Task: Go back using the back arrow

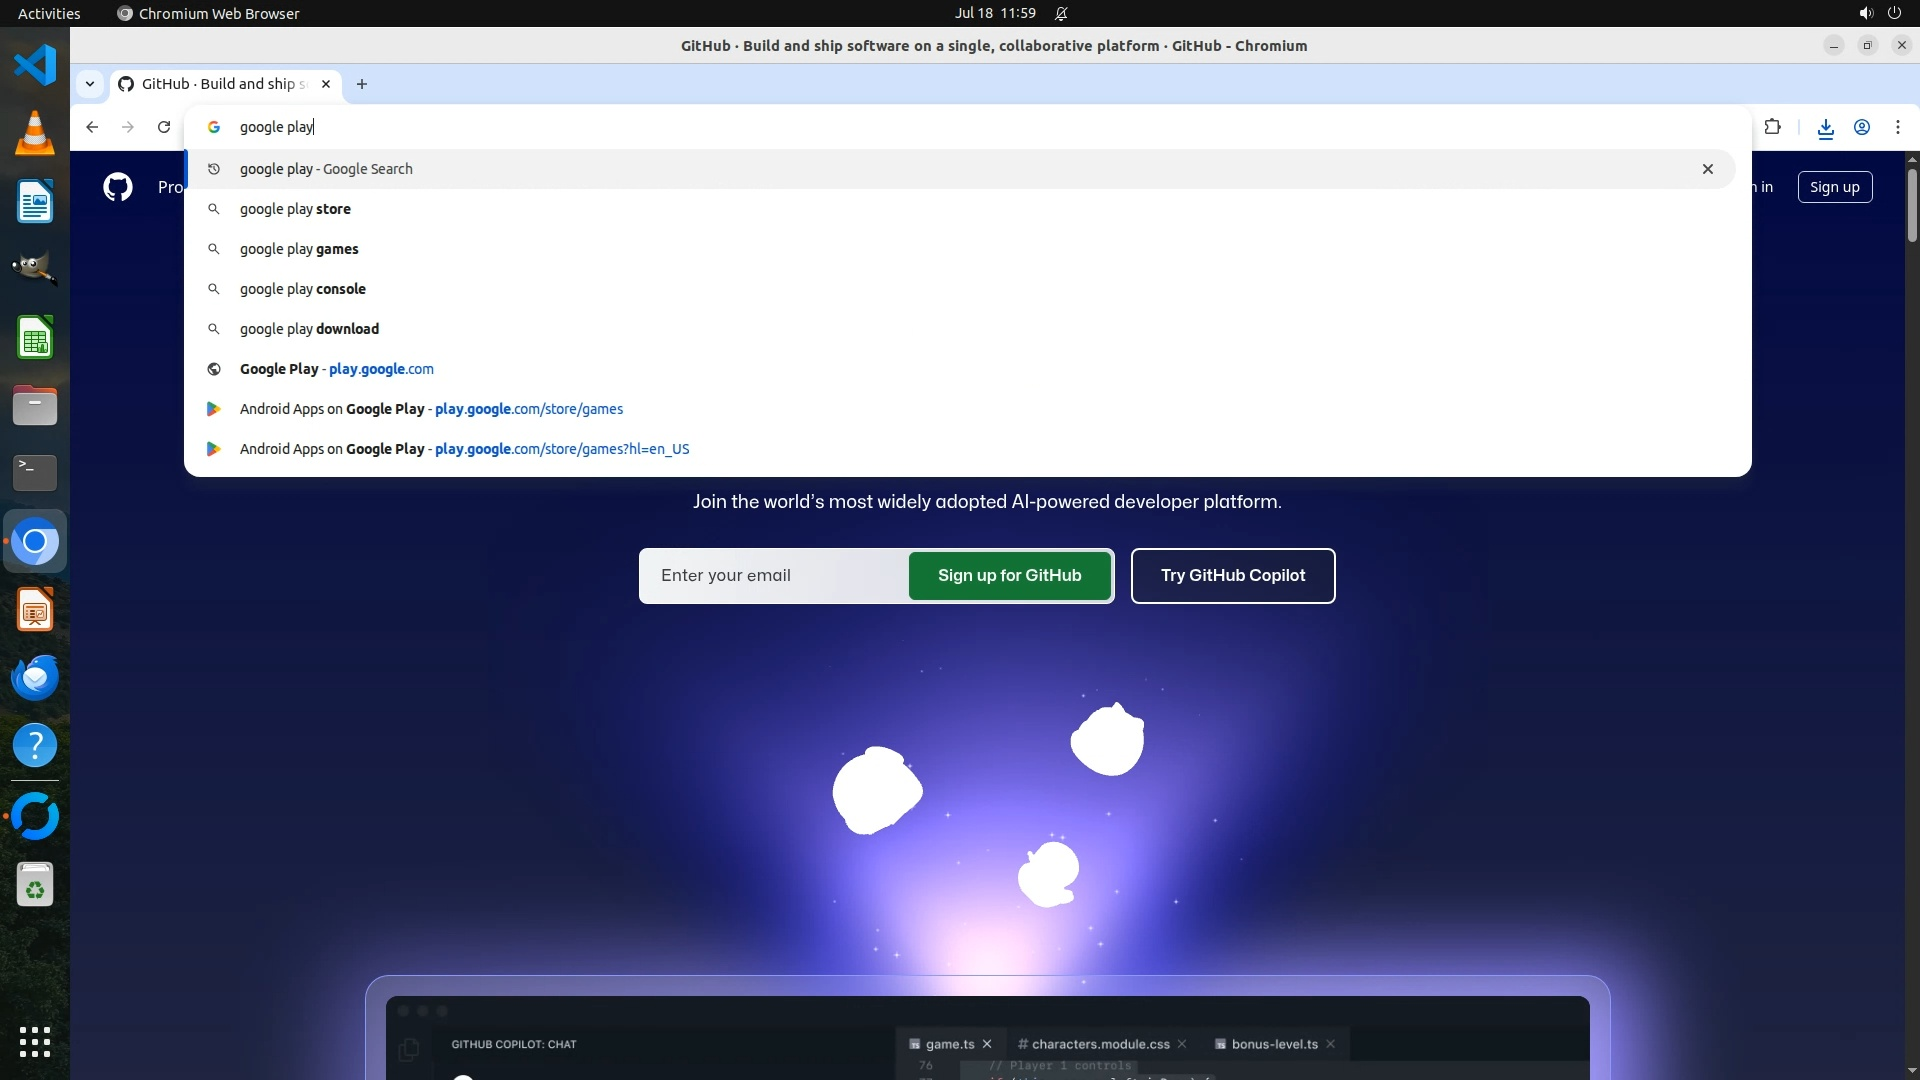Action: tap(92, 127)
